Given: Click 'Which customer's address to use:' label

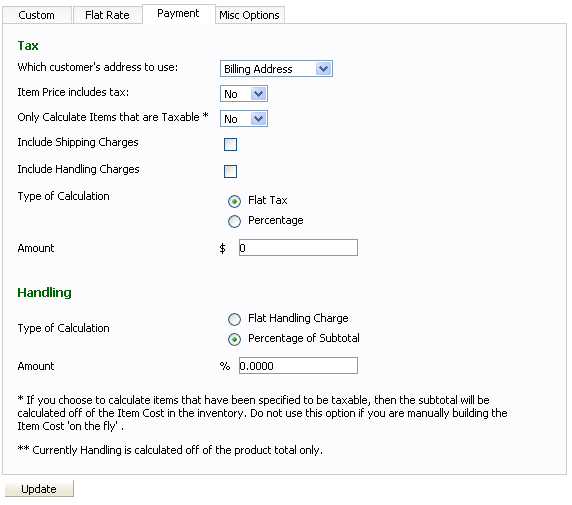Looking at the screenshot, I should tap(98, 67).
